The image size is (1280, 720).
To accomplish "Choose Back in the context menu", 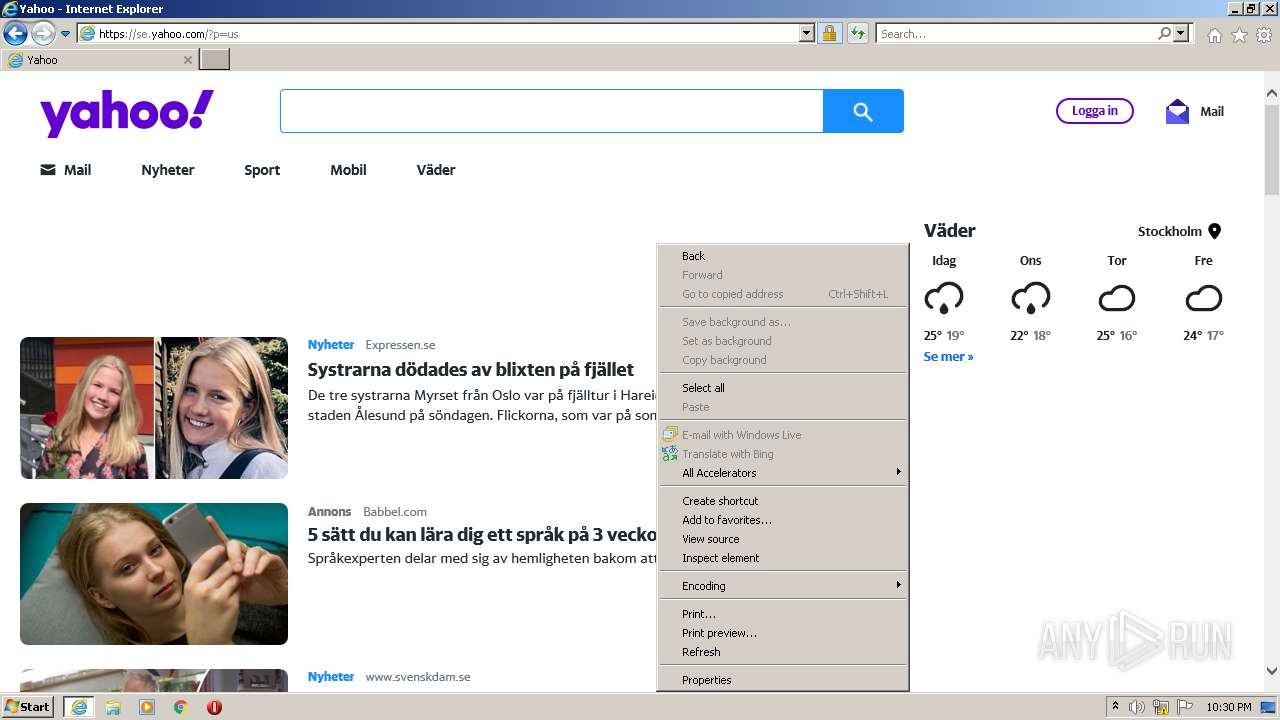I will pyautogui.click(x=783, y=256).
